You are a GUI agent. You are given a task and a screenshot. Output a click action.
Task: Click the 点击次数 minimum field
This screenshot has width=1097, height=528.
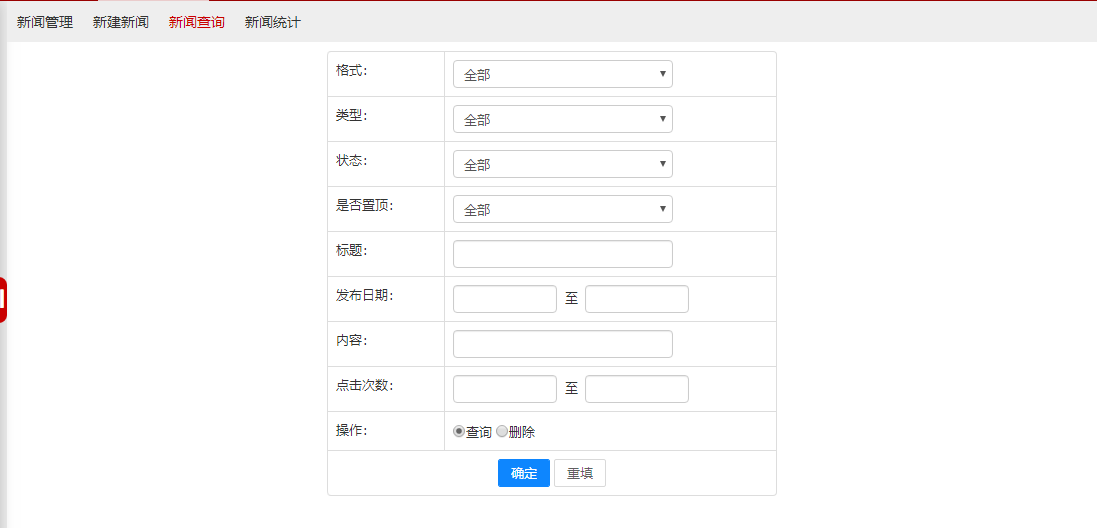point(505,389)
